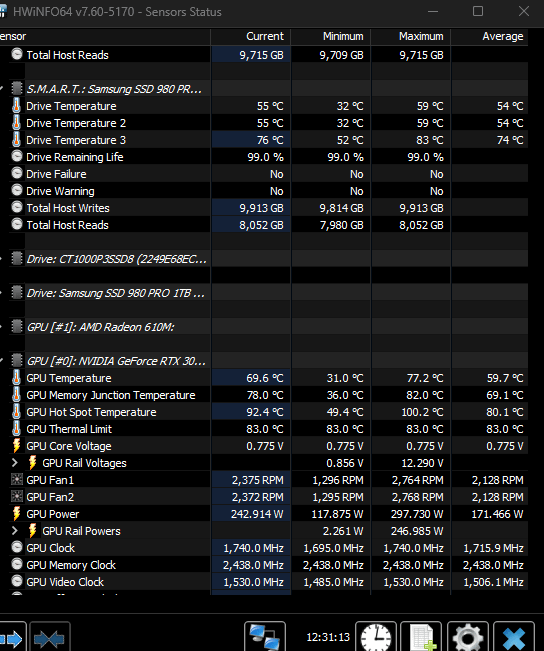The height and width of the screenshot is (651, 544).
Task: Click the blue expand arrows icon
Action: (x=12, y=637)
